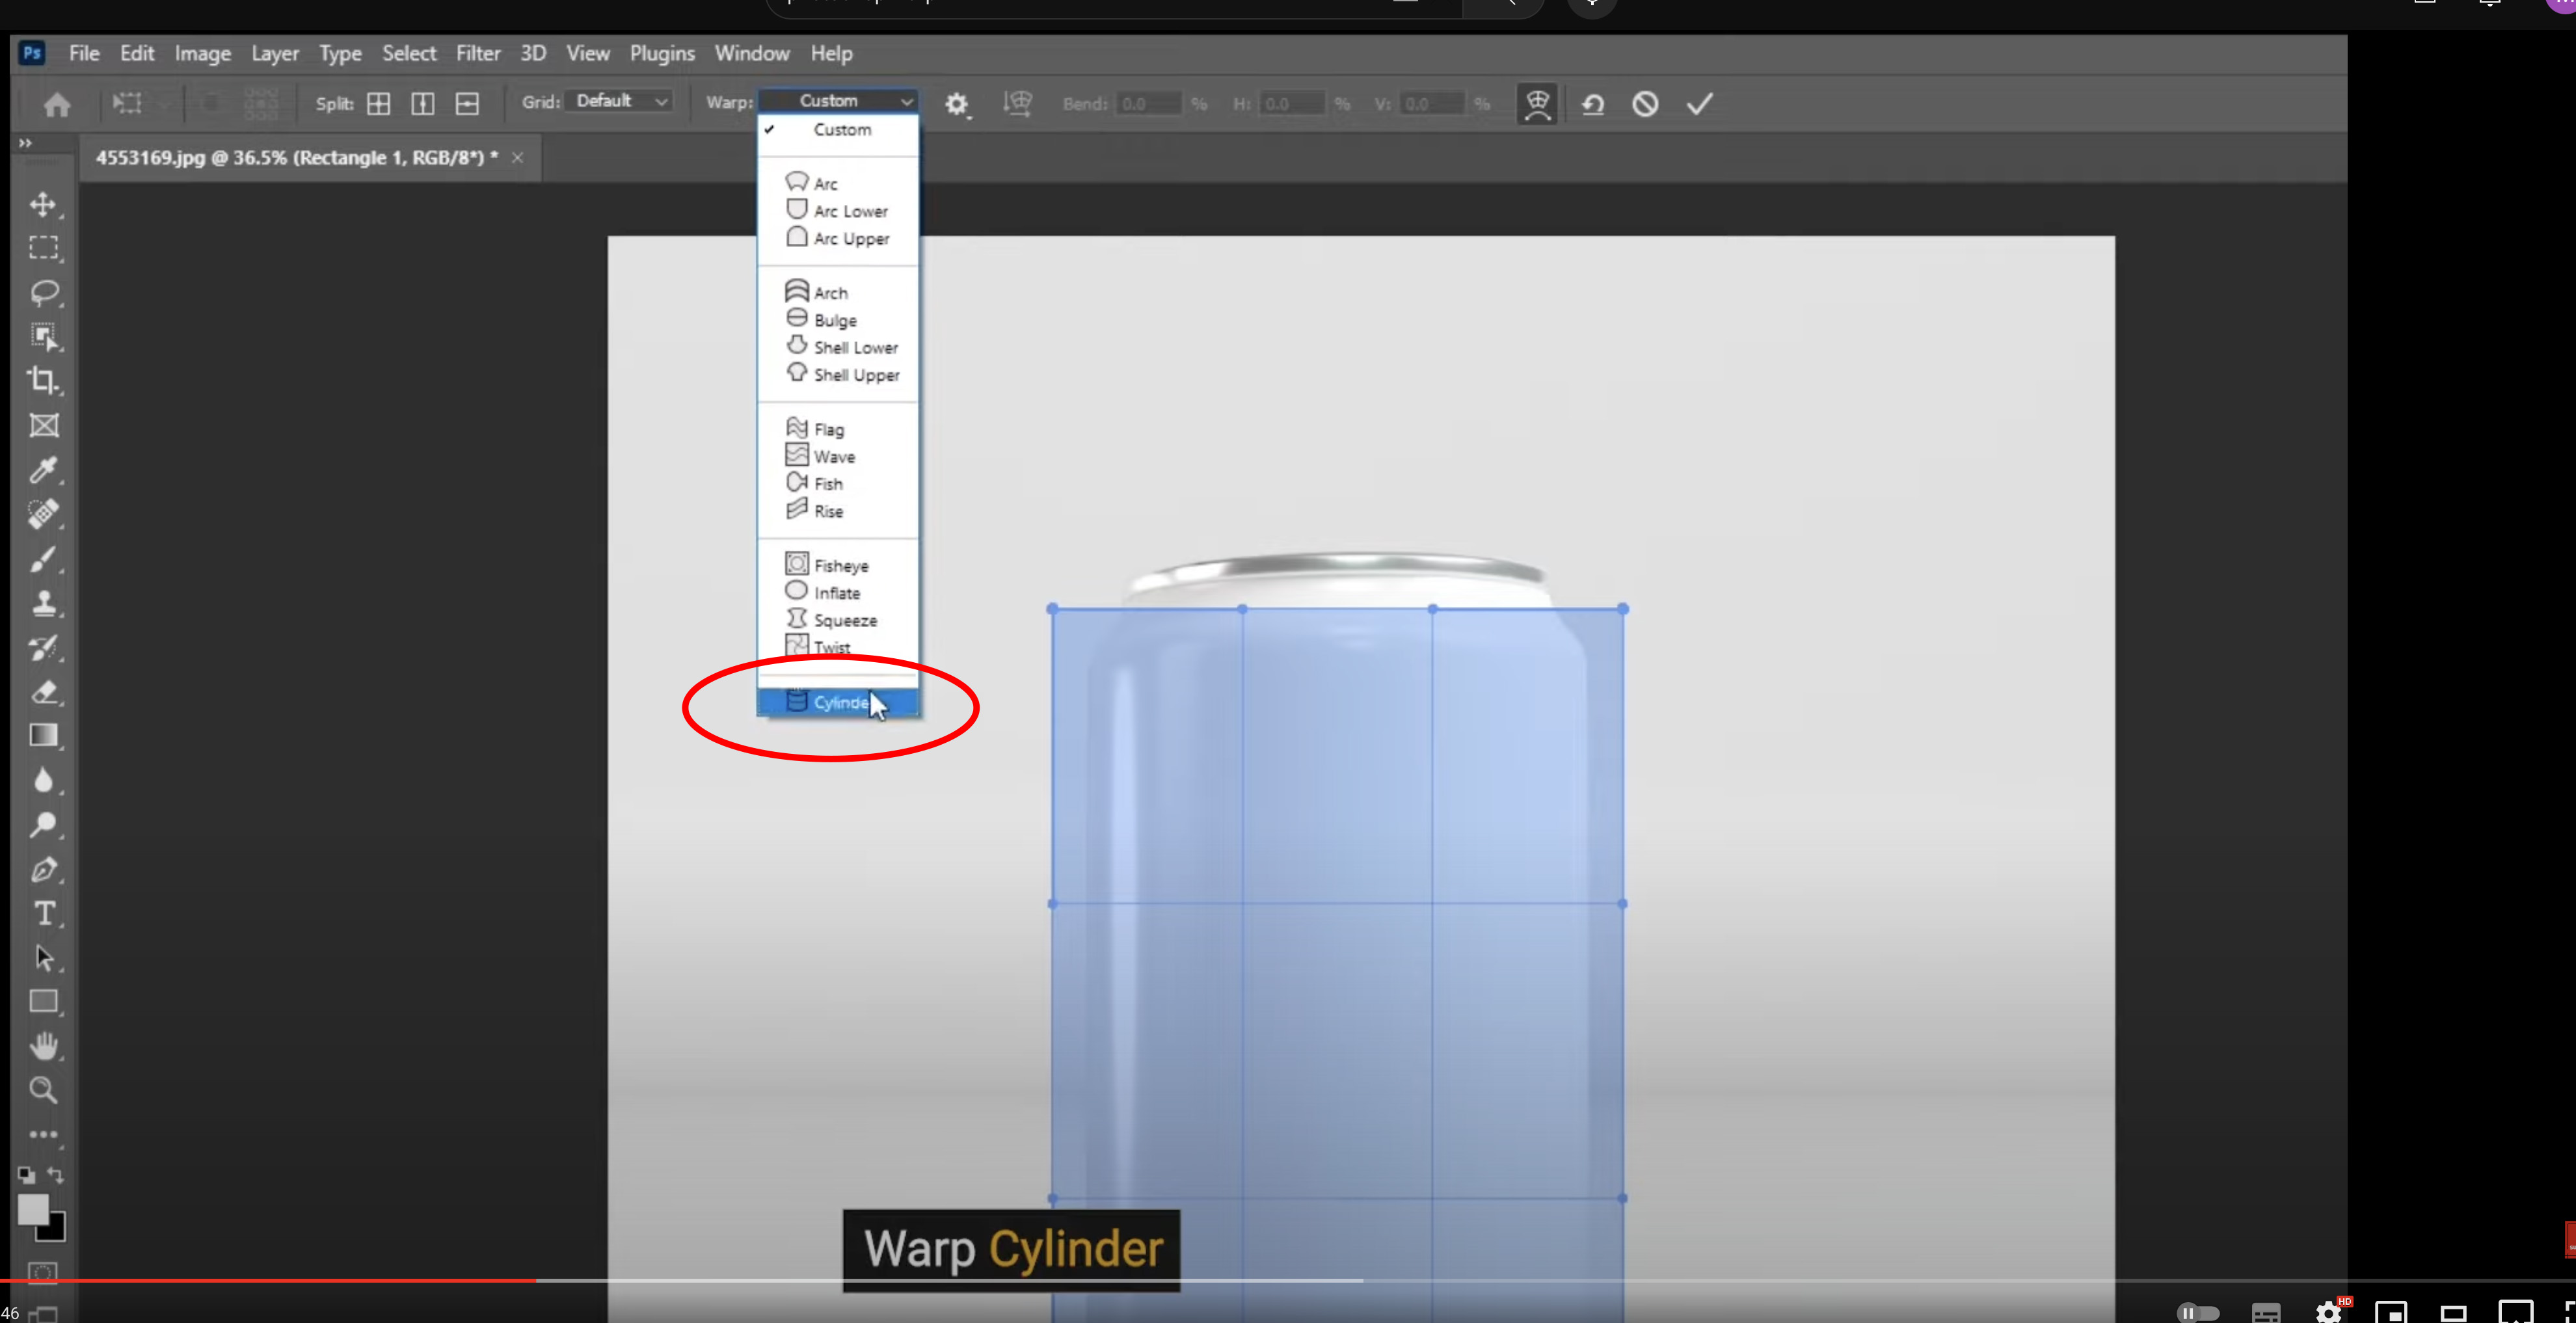Open the warp options gear settings
Viewport: 2576px width, 1323px height.
click(x=956, y=103)
